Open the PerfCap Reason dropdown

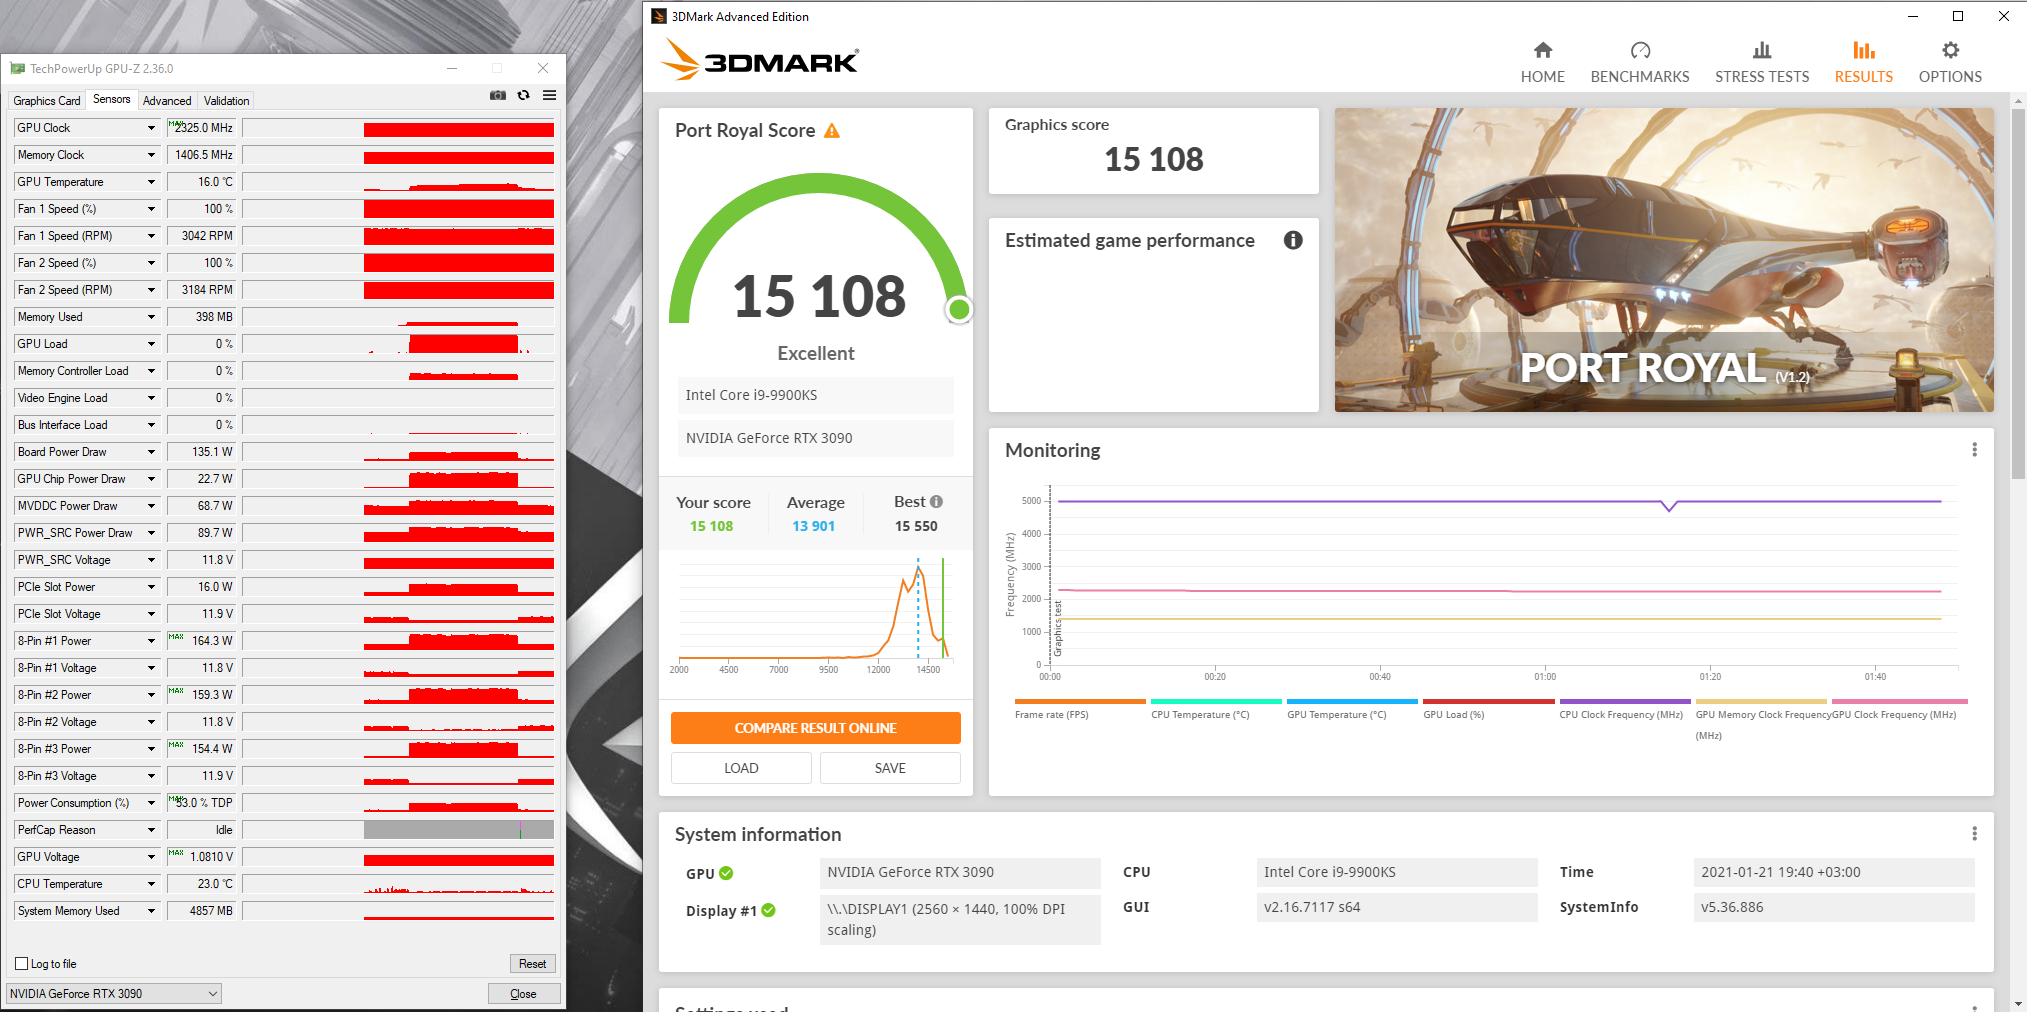(x=151, y=830)
